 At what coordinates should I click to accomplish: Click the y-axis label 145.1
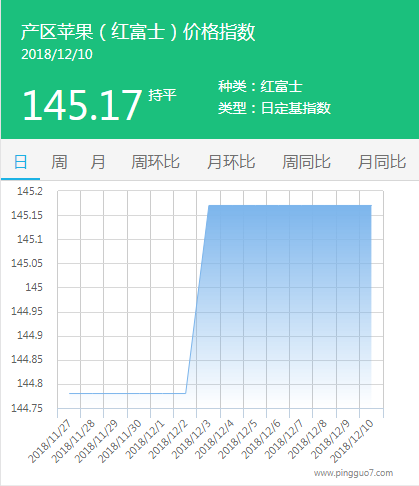coord(30,239)
